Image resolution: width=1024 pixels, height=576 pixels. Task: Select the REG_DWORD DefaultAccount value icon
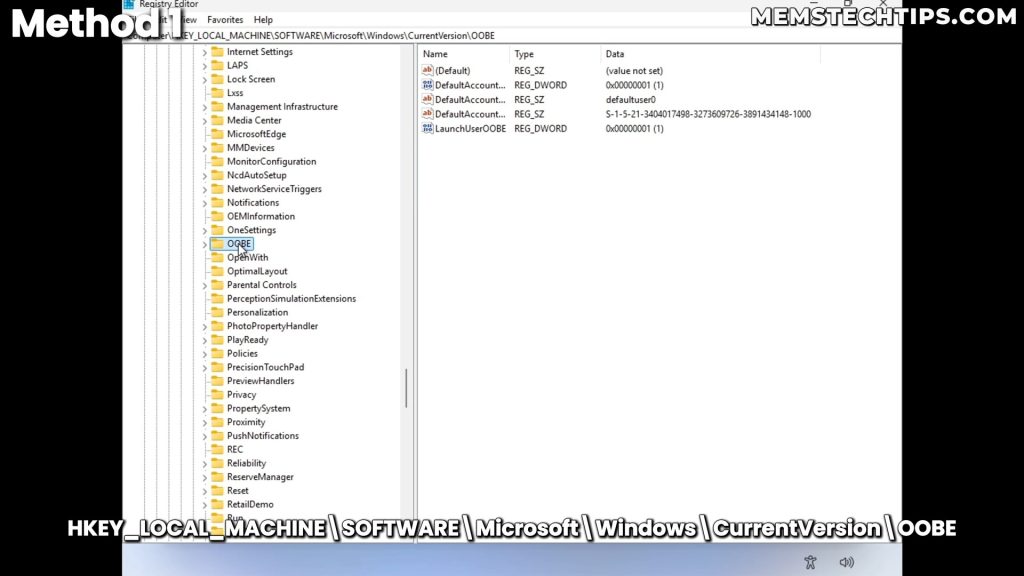[427, 86]
